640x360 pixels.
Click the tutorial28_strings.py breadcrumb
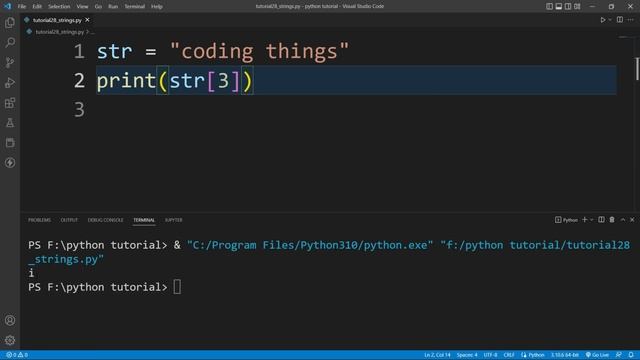click(59, 32)
